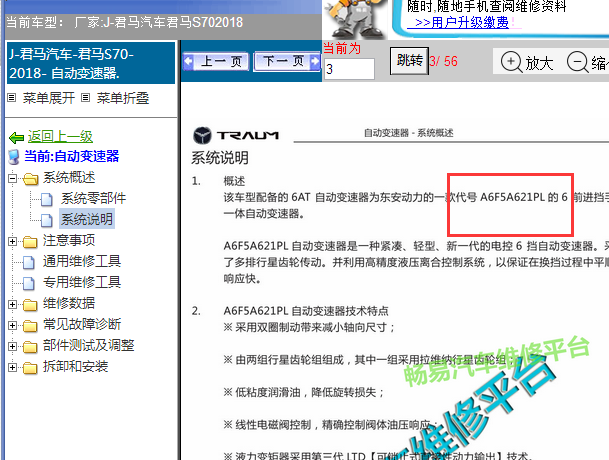Click the 君马S70-2018 自动变速器 title banner
609x460 pixels.
click(x=91, y=63)
